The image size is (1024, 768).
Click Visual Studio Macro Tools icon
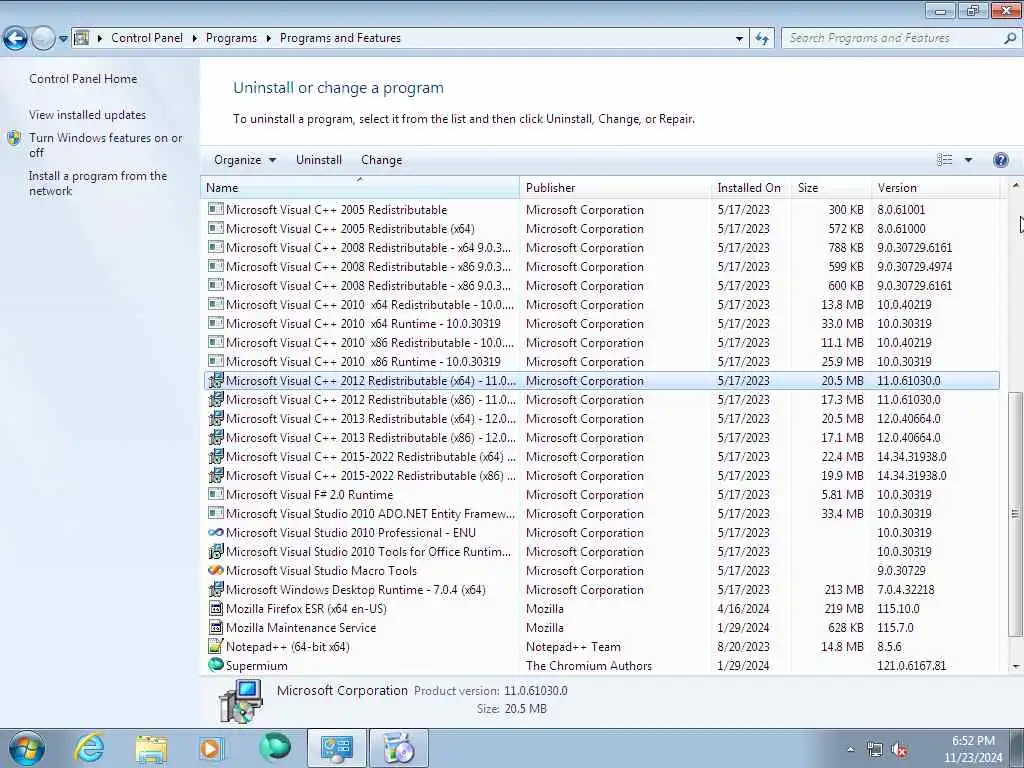(216, 570)
